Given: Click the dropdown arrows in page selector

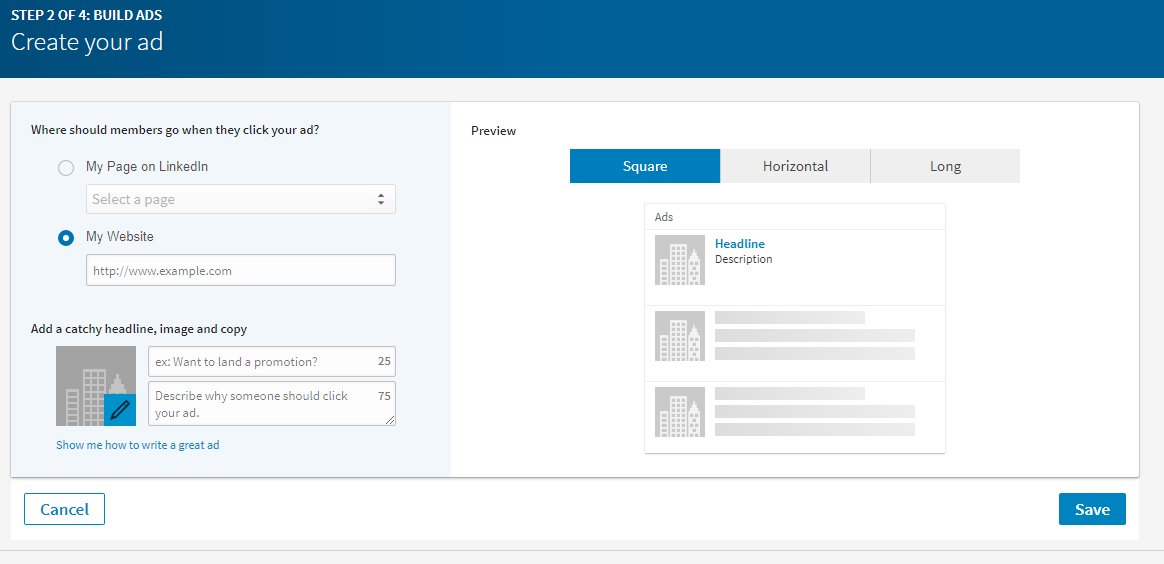Looking at the screenshot, I should pyautogui.click(x=380, y=199).
